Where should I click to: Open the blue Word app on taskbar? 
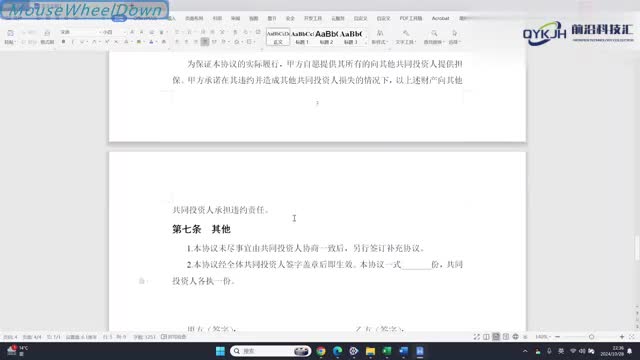pos(403,351)
